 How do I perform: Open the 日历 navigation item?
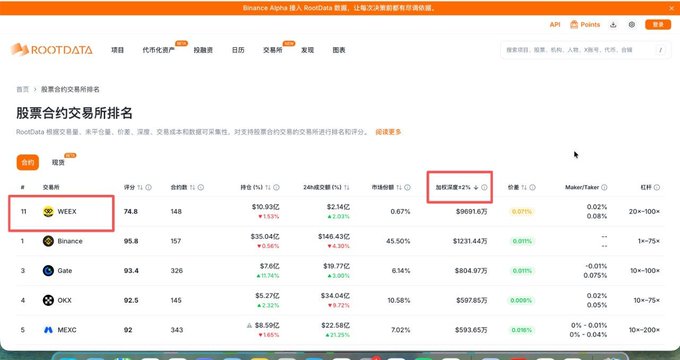[238, 50]
